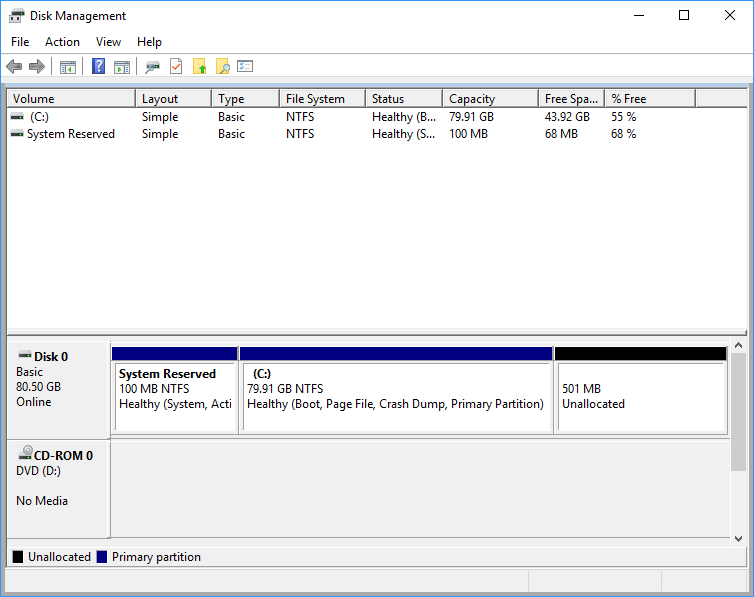Open the Action menu
This screenshot has width=754, height=597.
(63, 42)
